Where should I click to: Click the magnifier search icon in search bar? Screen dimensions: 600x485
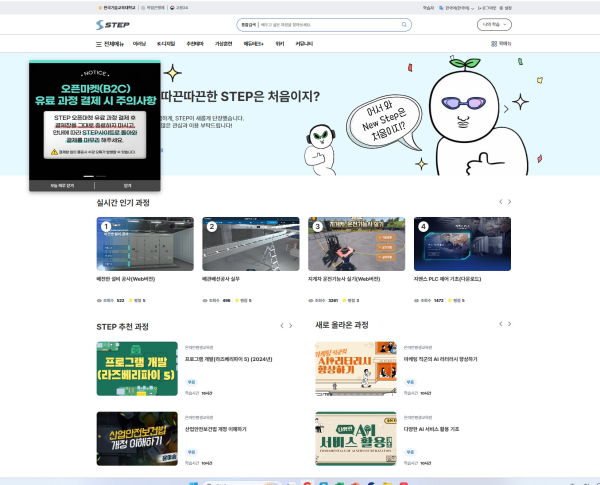[404, 24]
